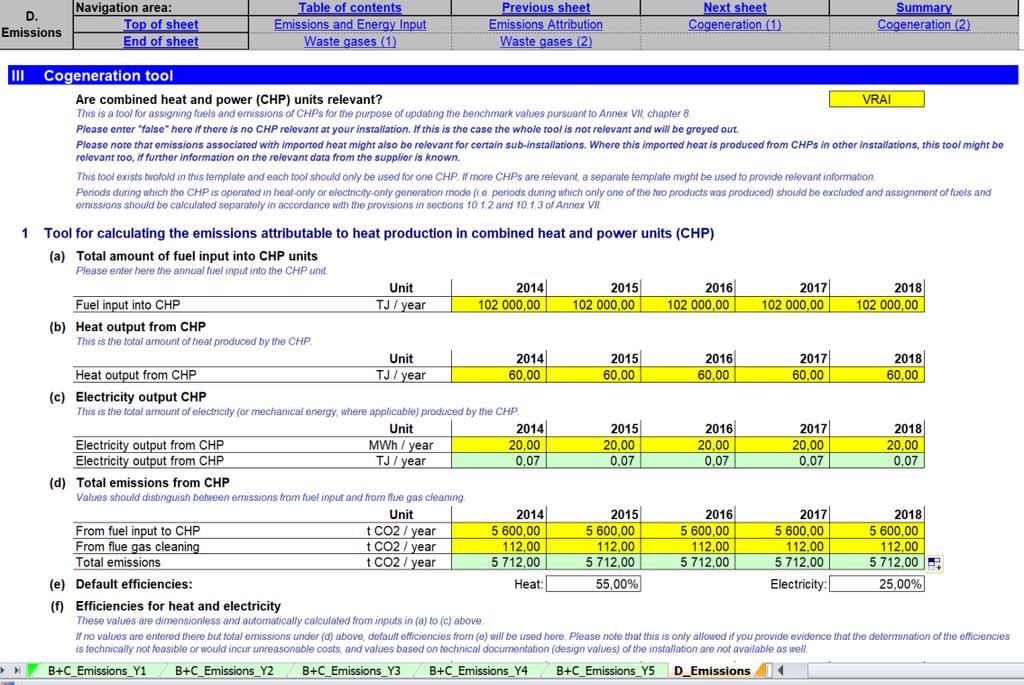Viewport: 1024px width, 685px height.
Task: Select 2018 From flue gas cleaning cell
Action: point(877,547)
